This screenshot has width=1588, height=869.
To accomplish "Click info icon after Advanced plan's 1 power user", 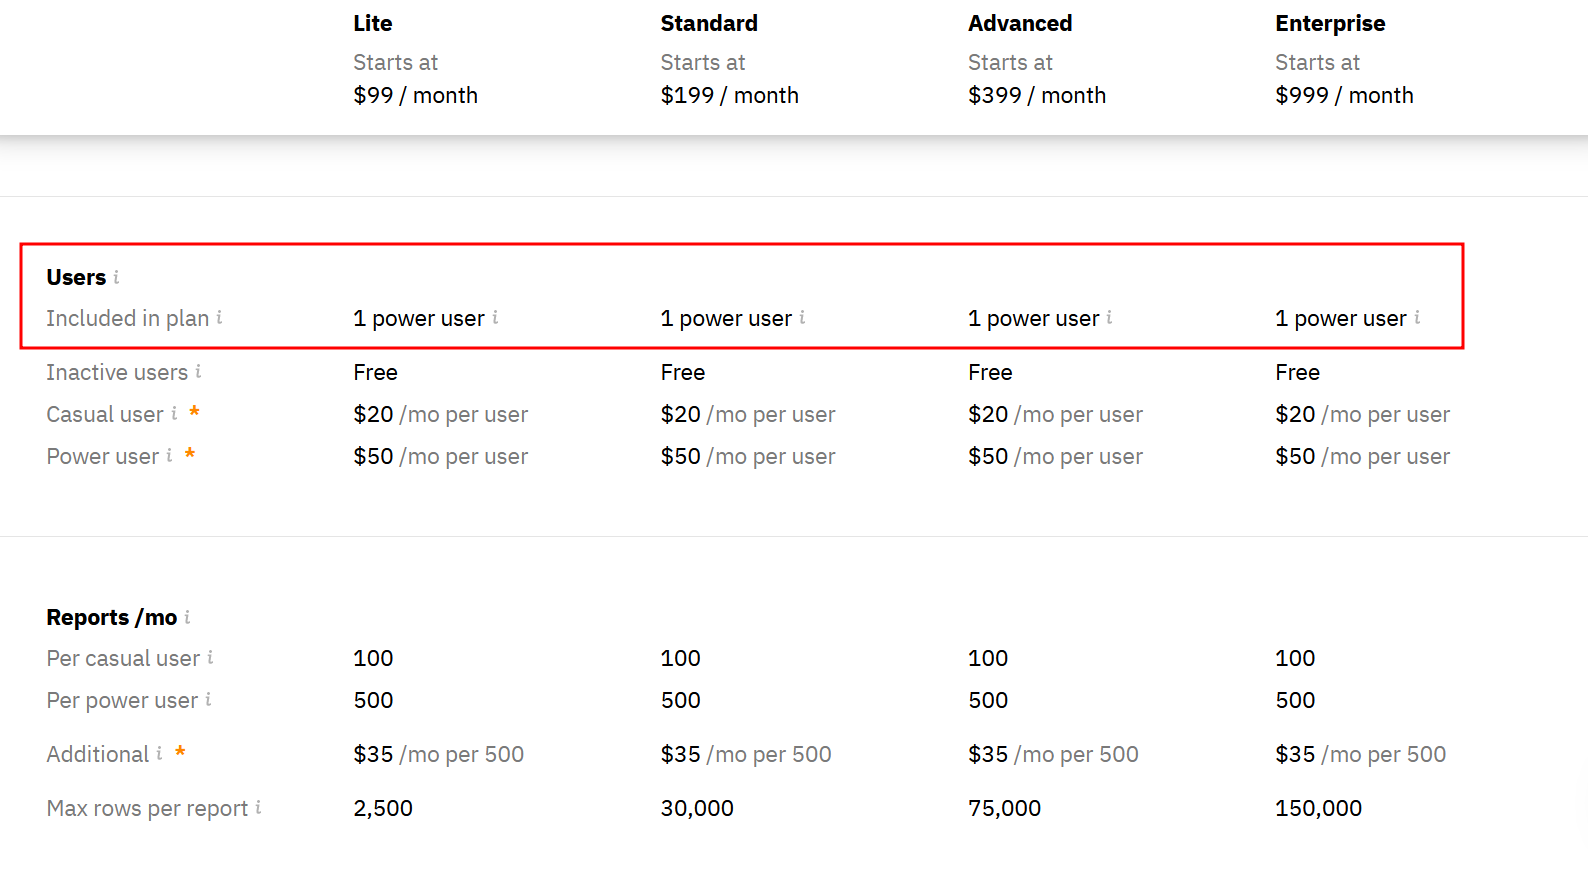I will click(x=1109, y=317).
